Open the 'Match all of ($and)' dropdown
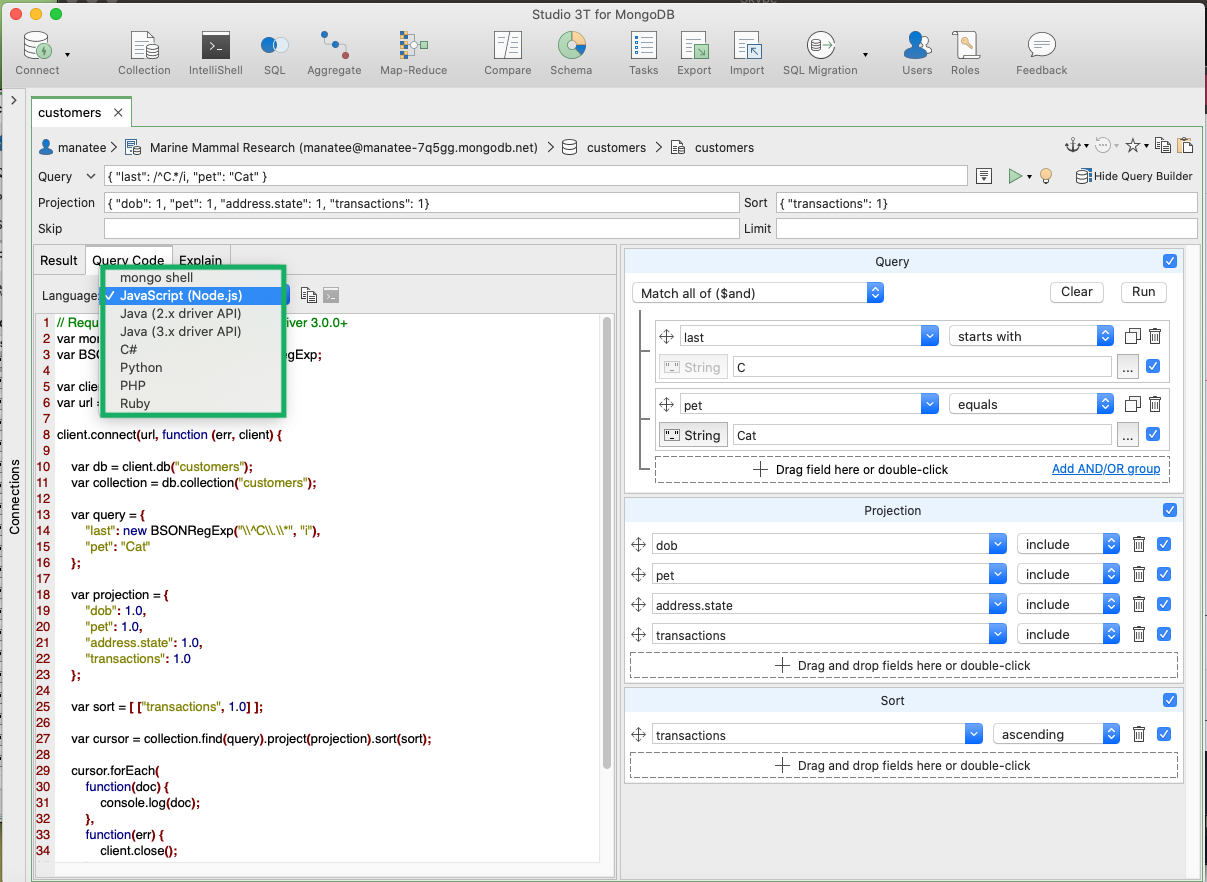 pyautogui.click(x=758, y=293)
